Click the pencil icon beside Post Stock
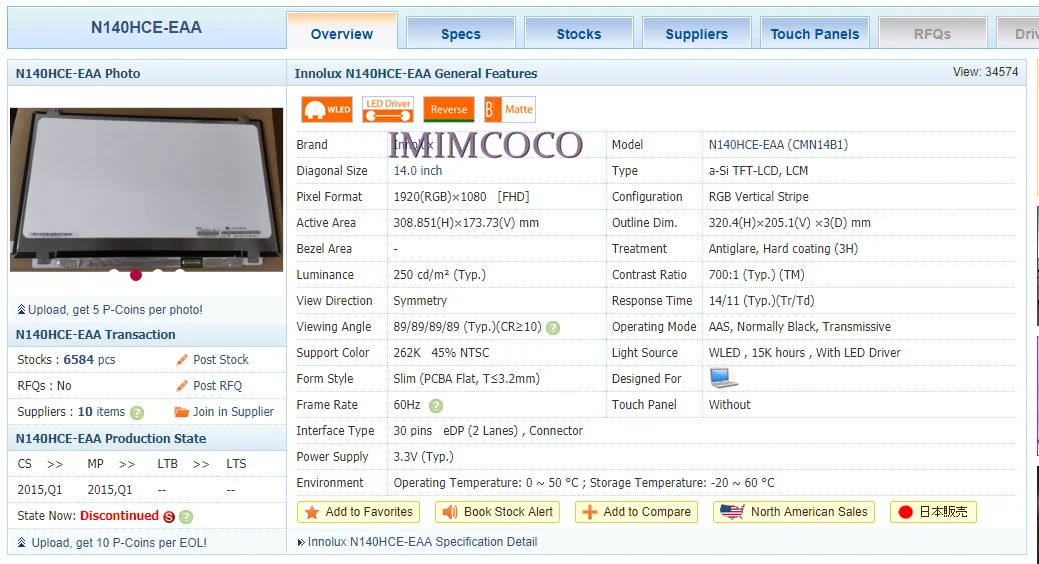The width and height of the screenshot is (1039, 564). point(182,360)
